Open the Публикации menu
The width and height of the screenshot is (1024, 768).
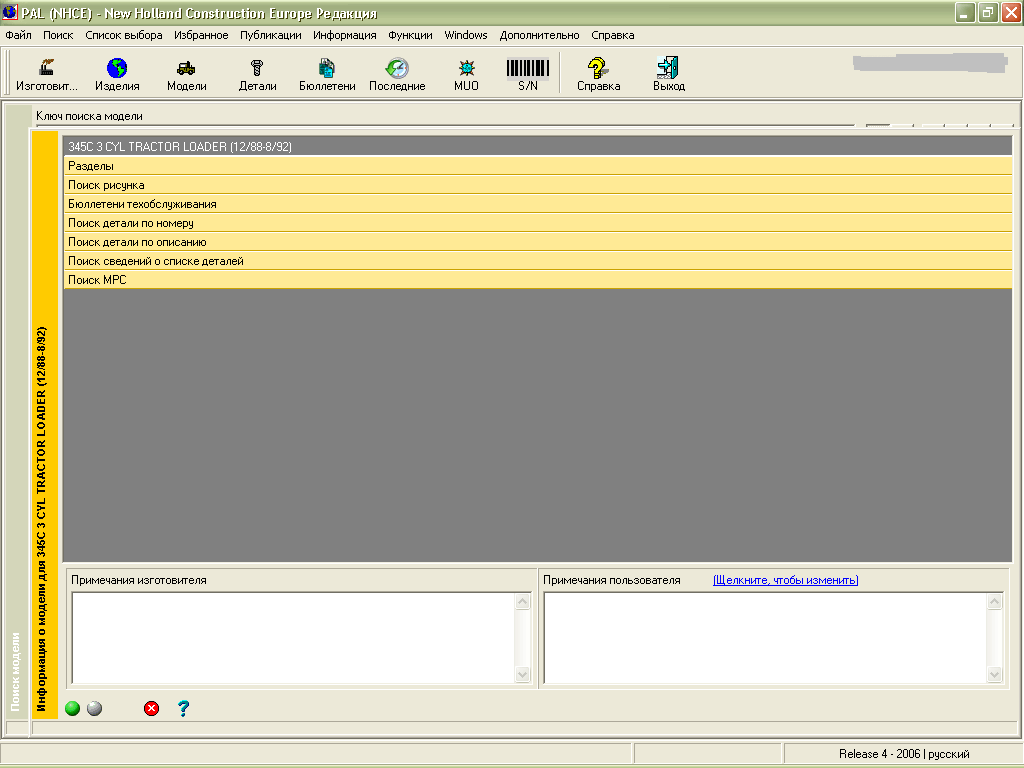point(271,35)
